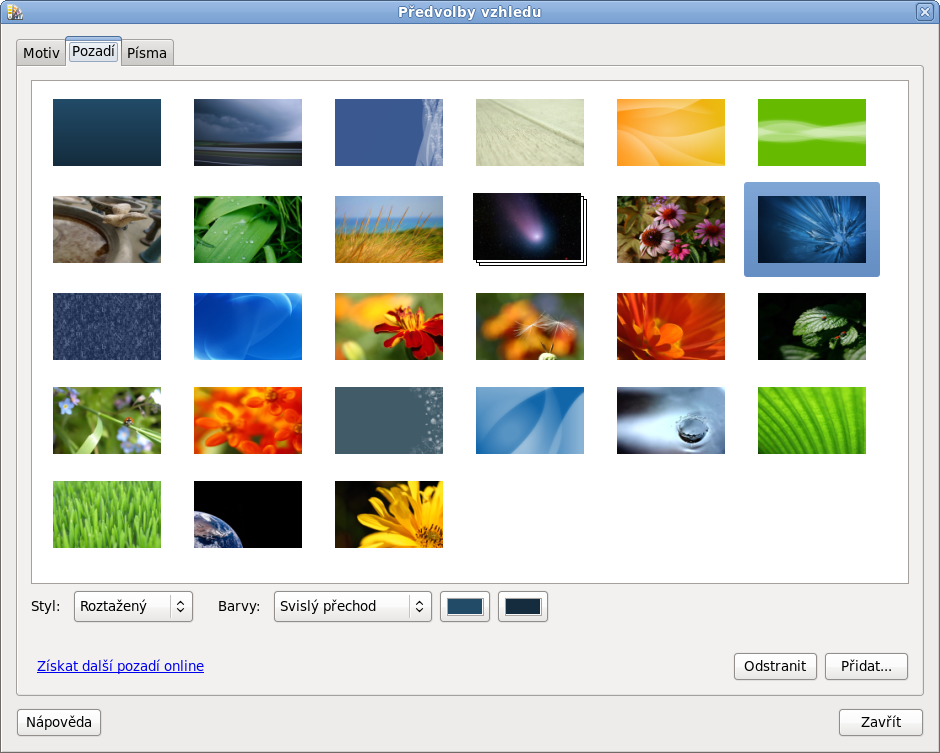This screenshot has height=753, width=940.
Task: Close the dialog with Zavřít button
Action: pos(881,722)
